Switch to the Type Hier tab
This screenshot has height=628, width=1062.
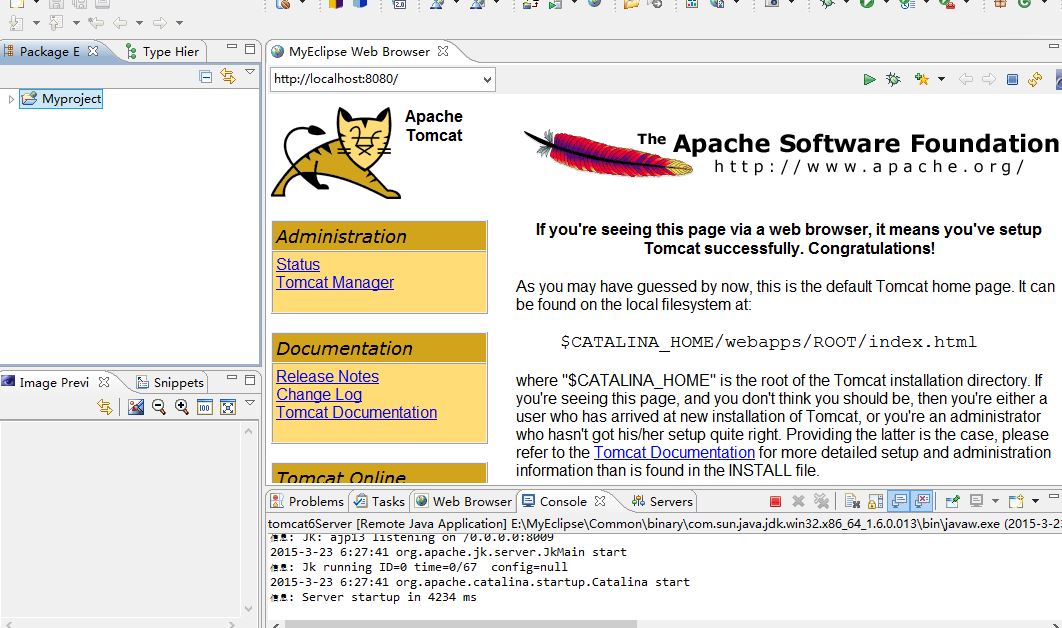(163, 51)
